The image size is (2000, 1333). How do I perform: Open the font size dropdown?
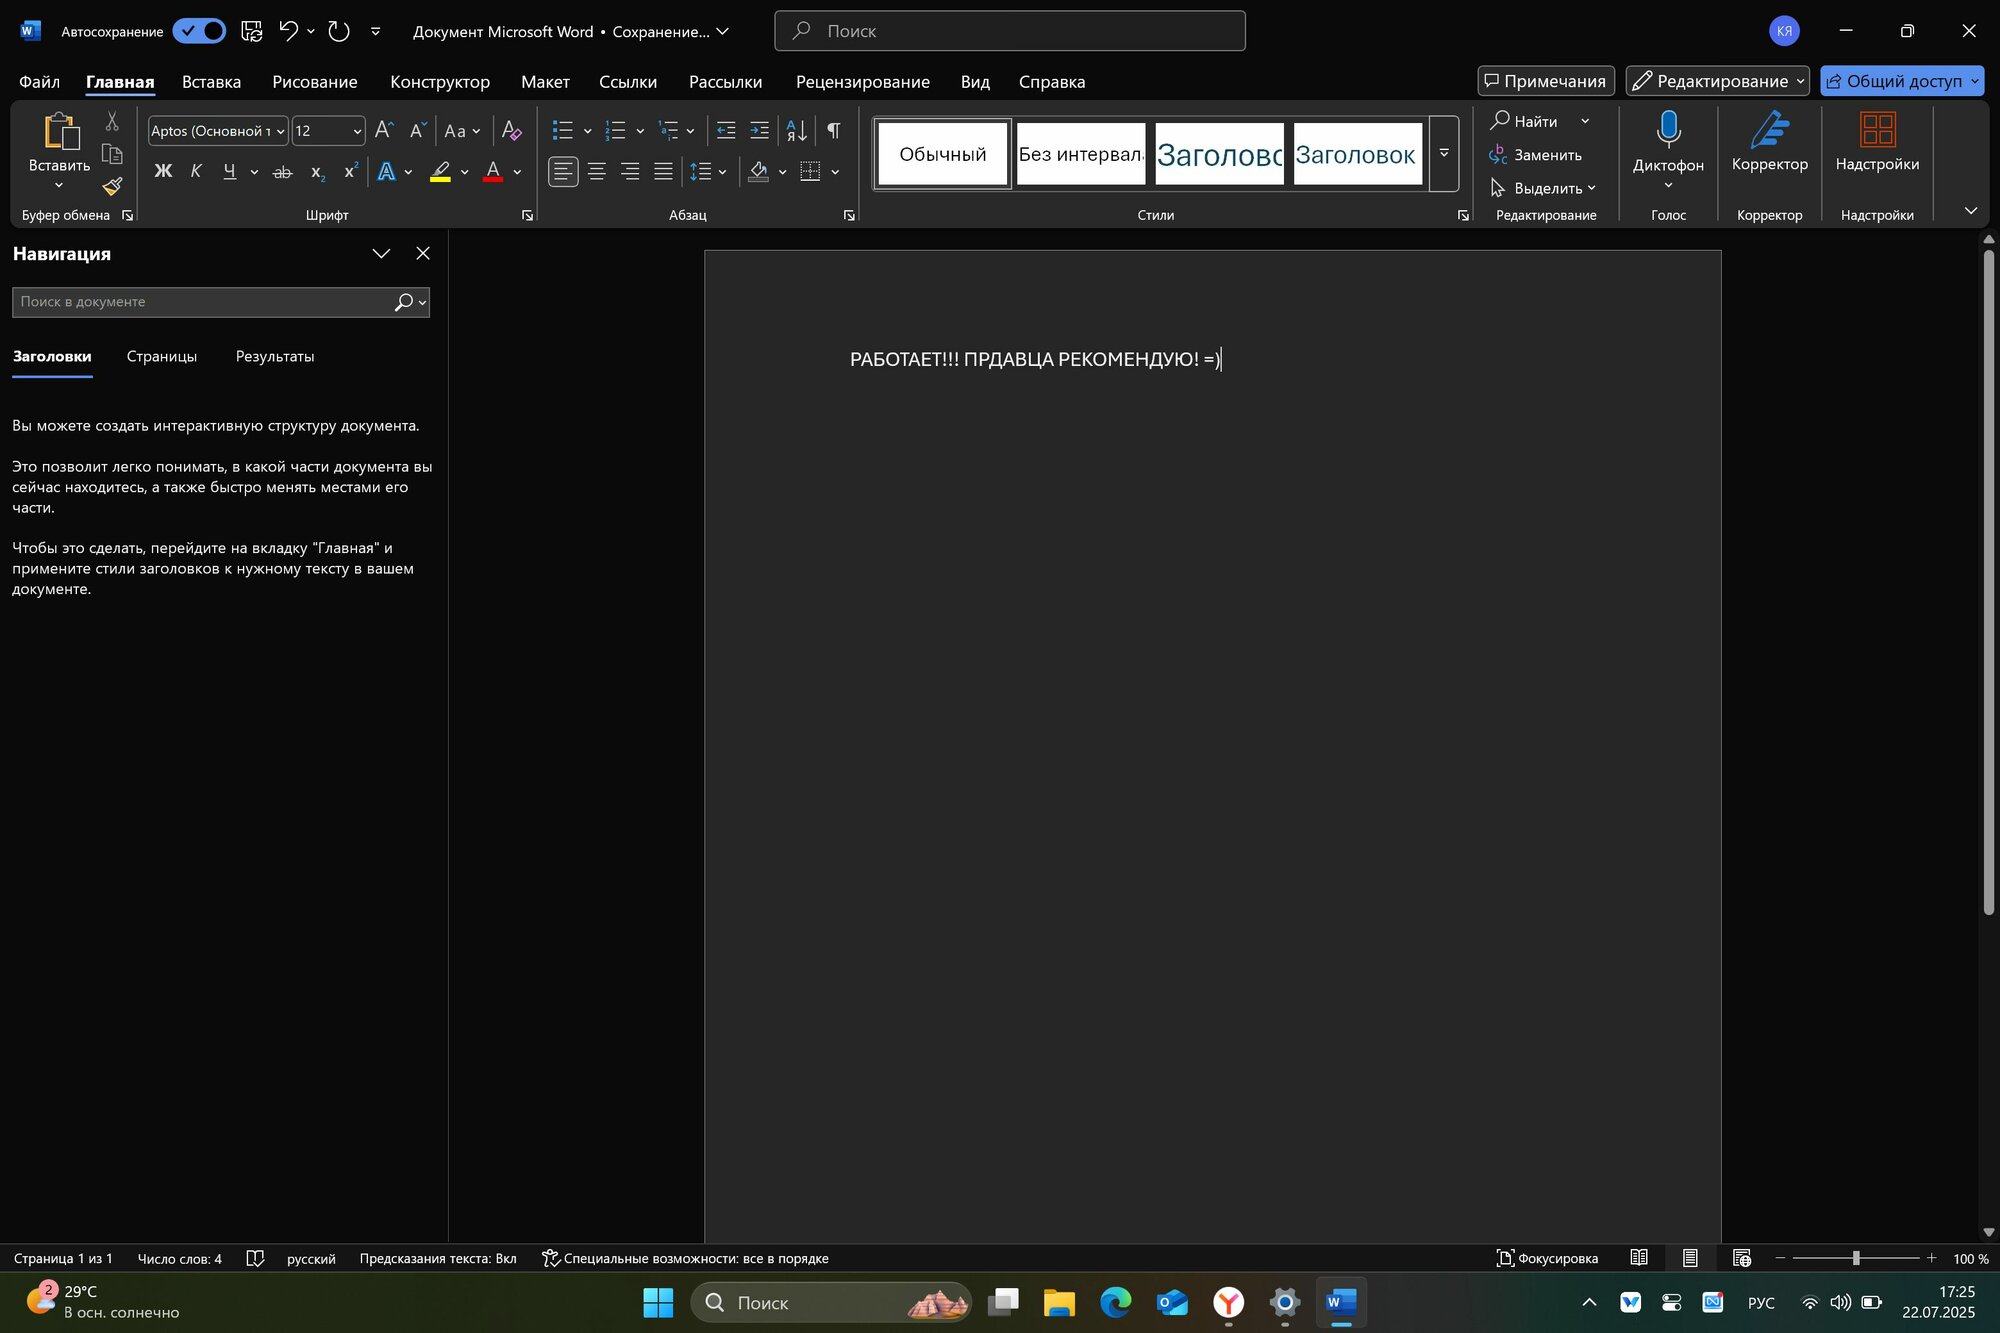357,131
